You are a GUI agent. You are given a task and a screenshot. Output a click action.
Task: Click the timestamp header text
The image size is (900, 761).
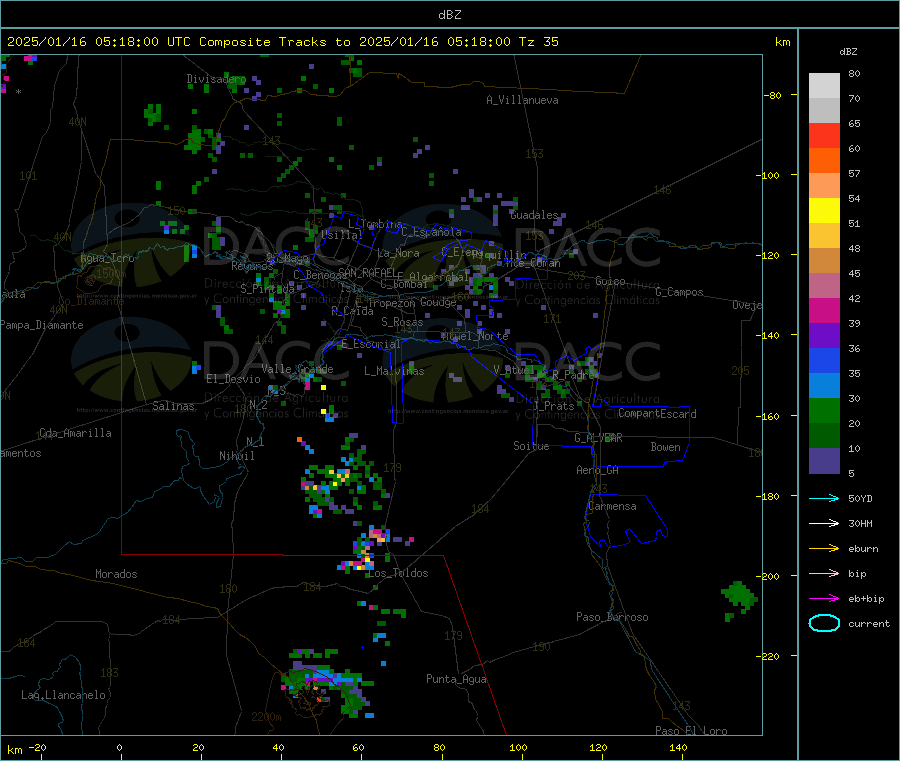pos(282,42)
